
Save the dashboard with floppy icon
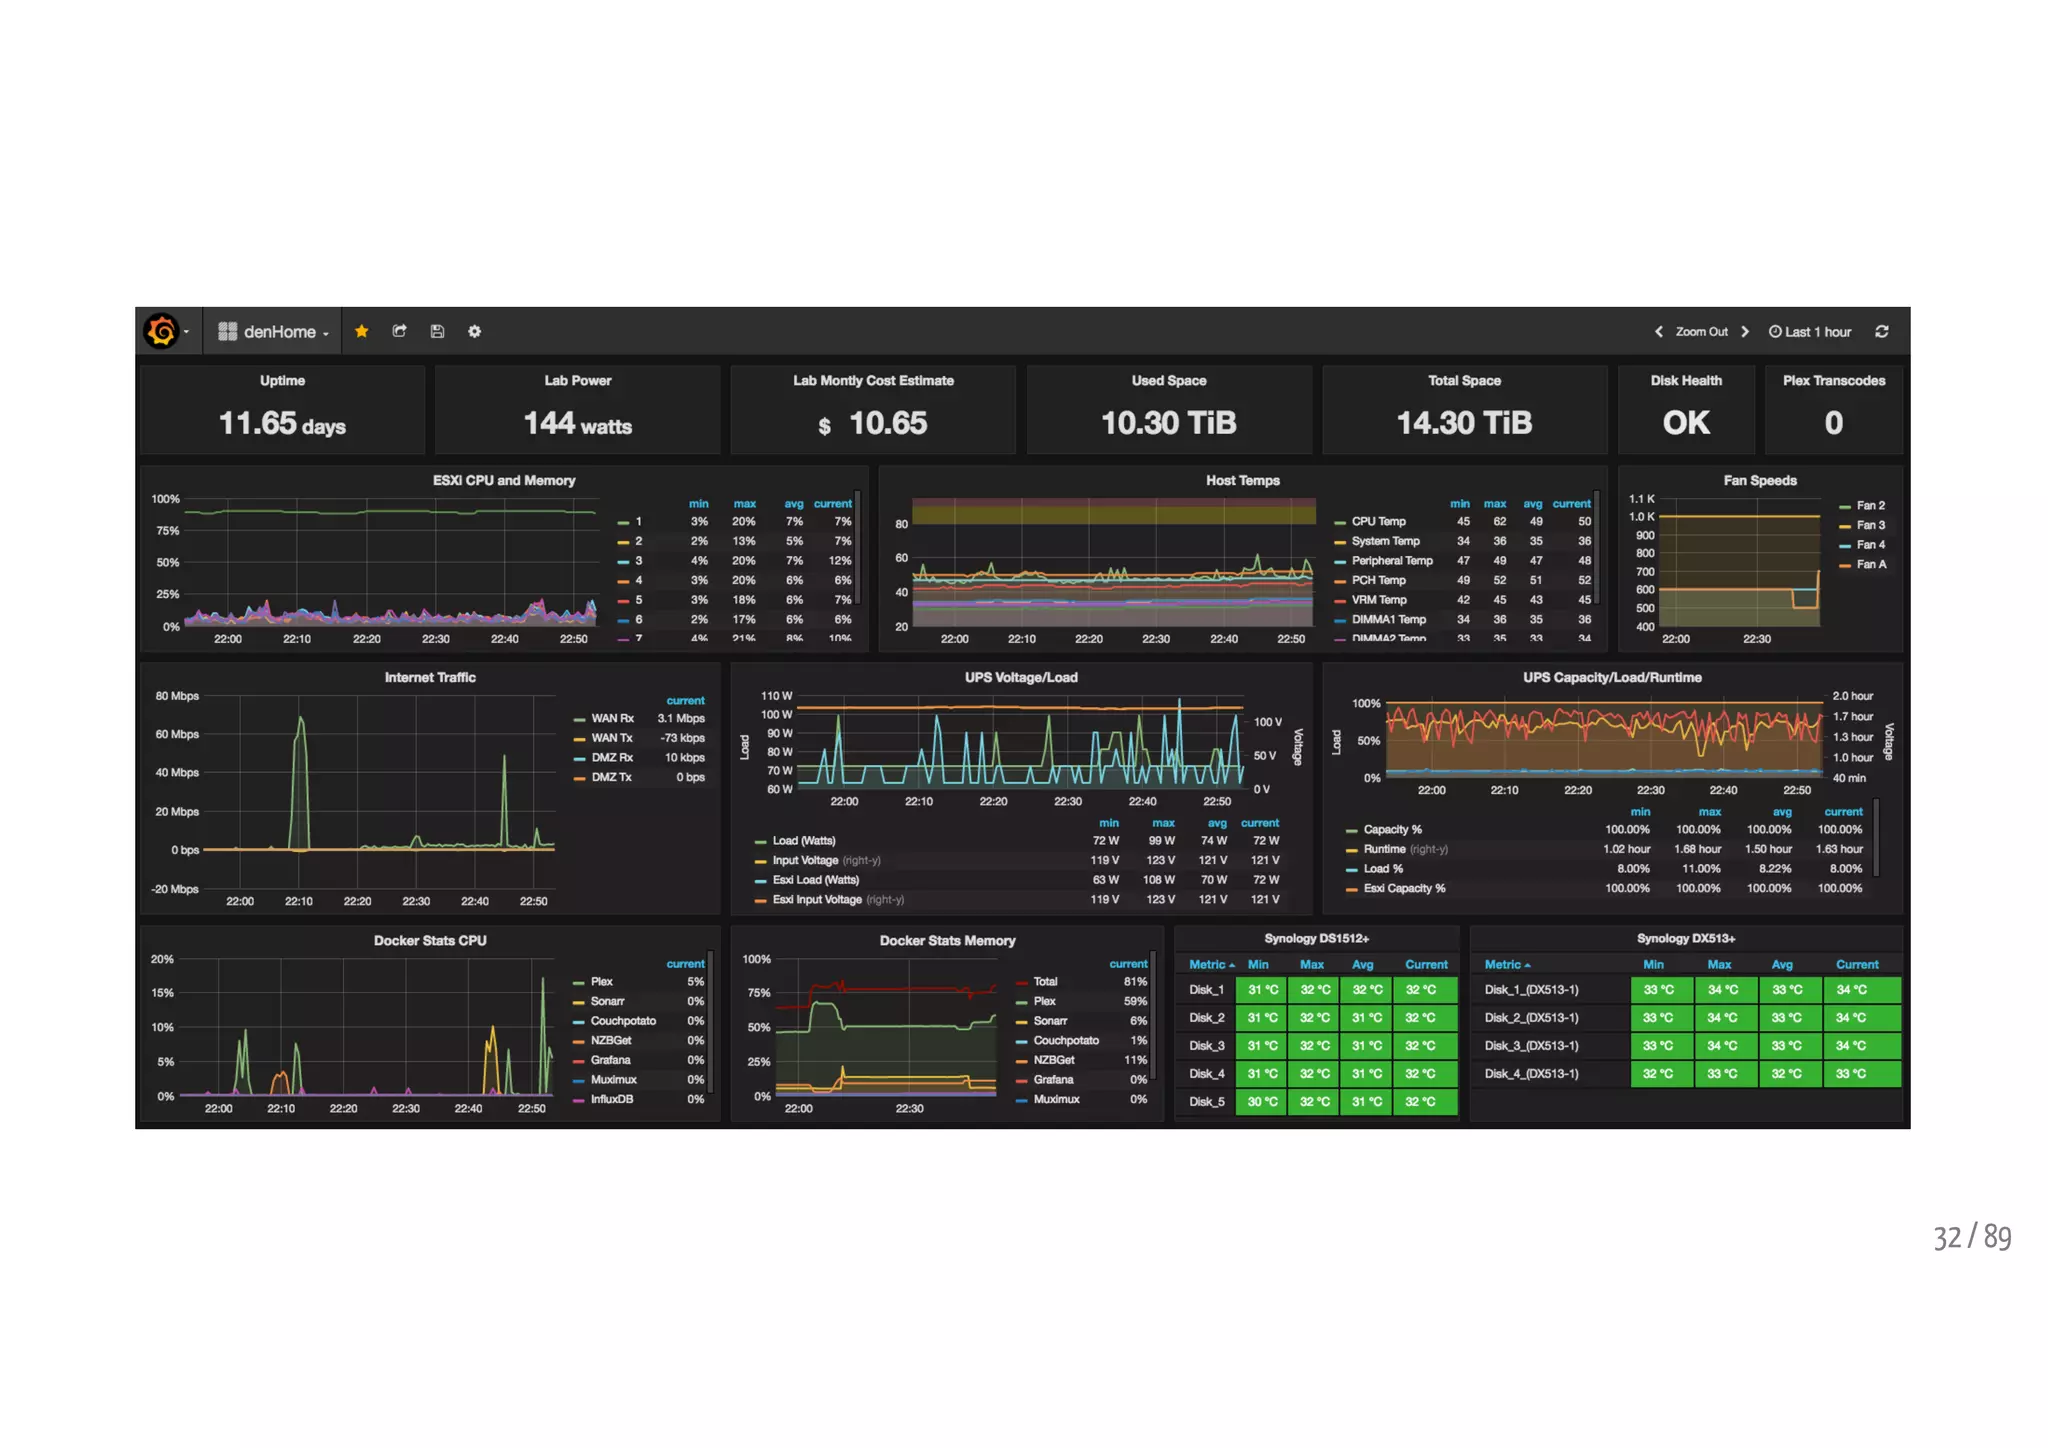click(437, 331)
